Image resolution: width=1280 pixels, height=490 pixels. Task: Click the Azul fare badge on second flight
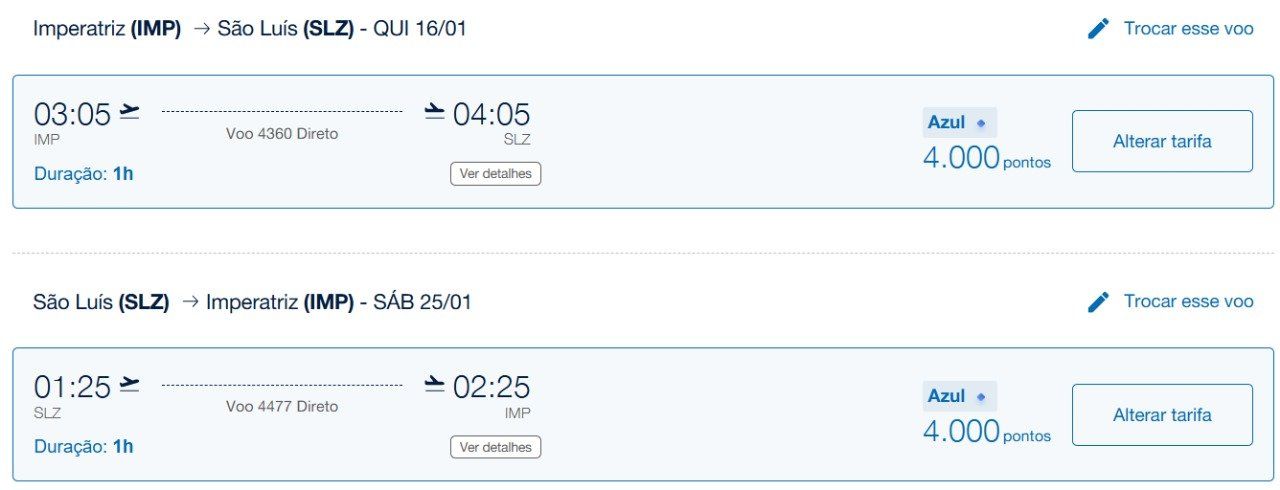click(x=959, y=397)
